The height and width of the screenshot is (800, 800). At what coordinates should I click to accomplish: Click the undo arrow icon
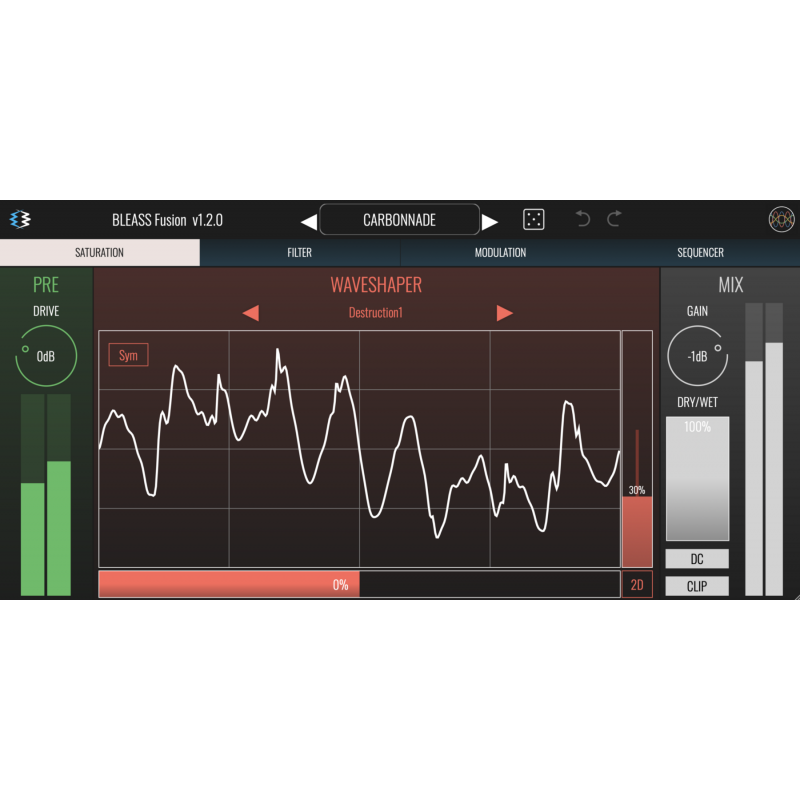pyautogui.click(x=584, y=219)
